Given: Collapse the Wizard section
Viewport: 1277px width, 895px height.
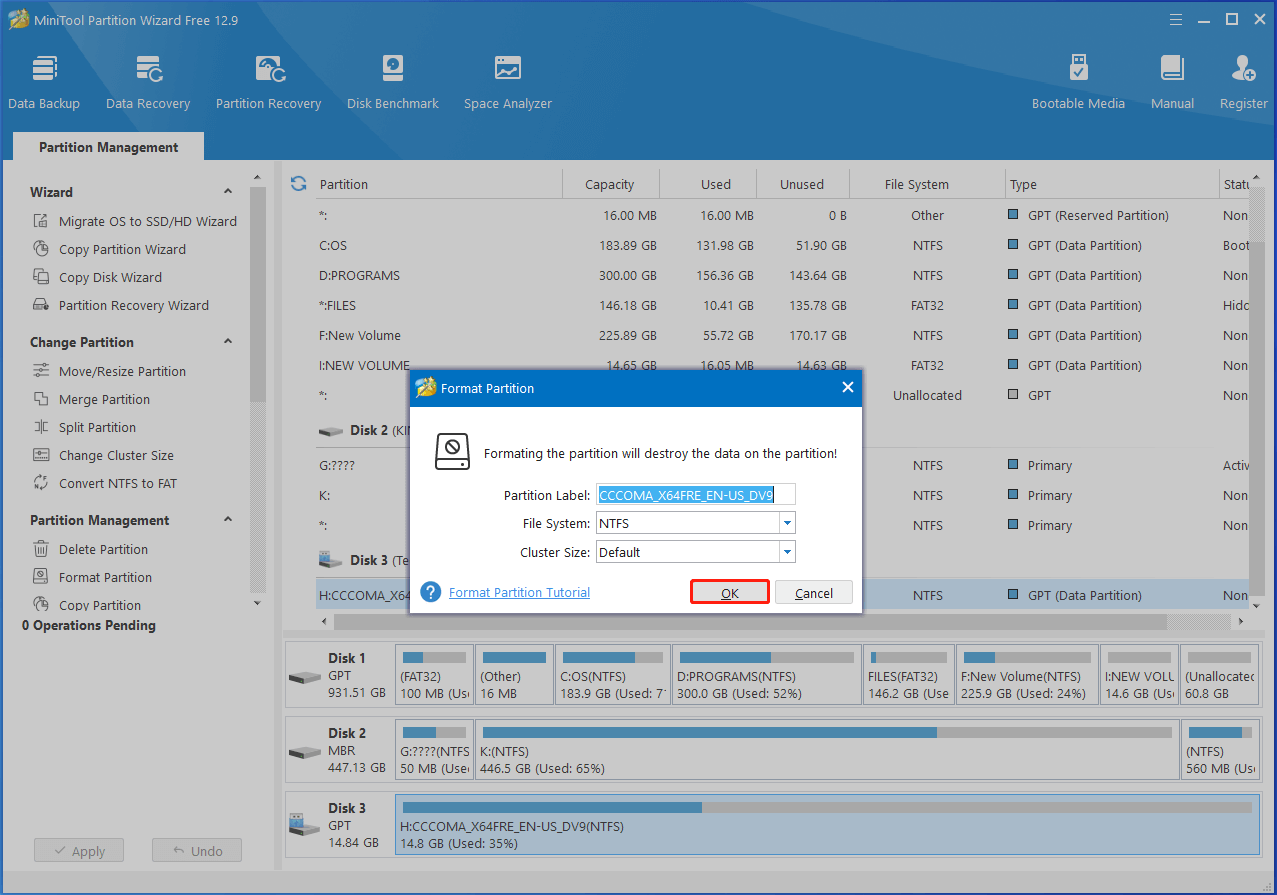Looking at the screenshot, I should tap(228, 192).
